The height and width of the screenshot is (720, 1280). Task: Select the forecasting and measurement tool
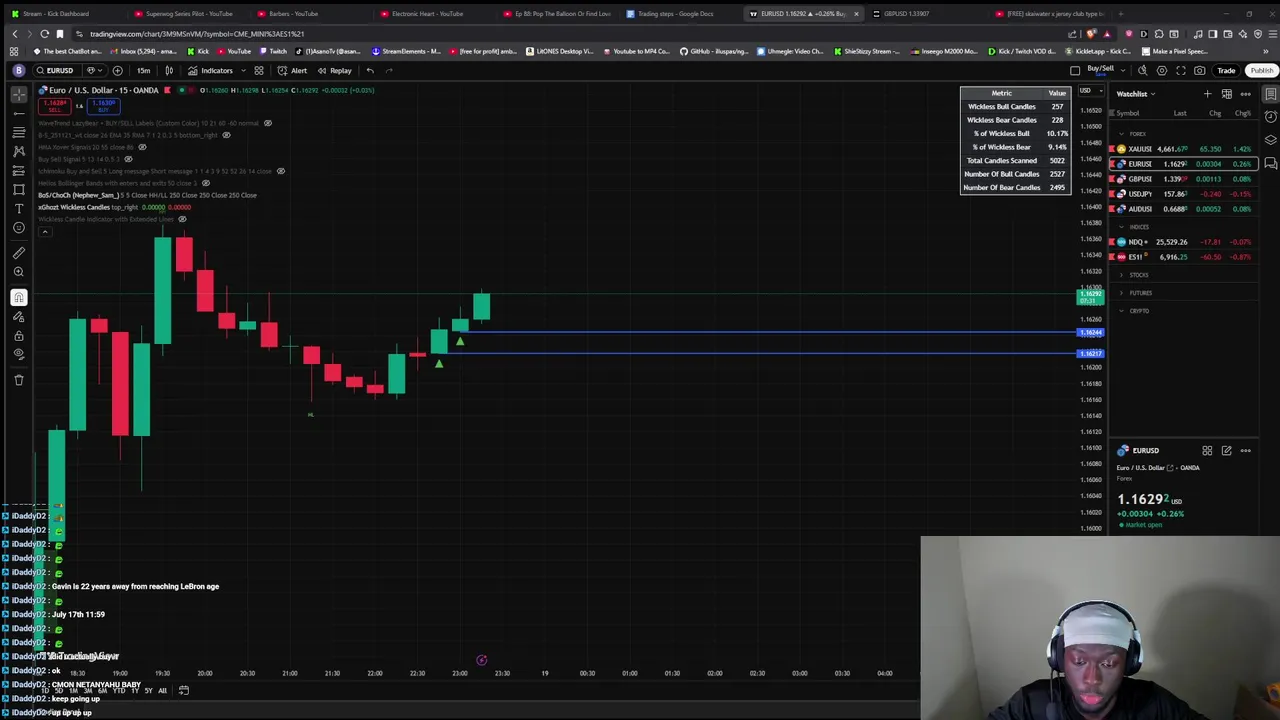(x=18, y=170)
